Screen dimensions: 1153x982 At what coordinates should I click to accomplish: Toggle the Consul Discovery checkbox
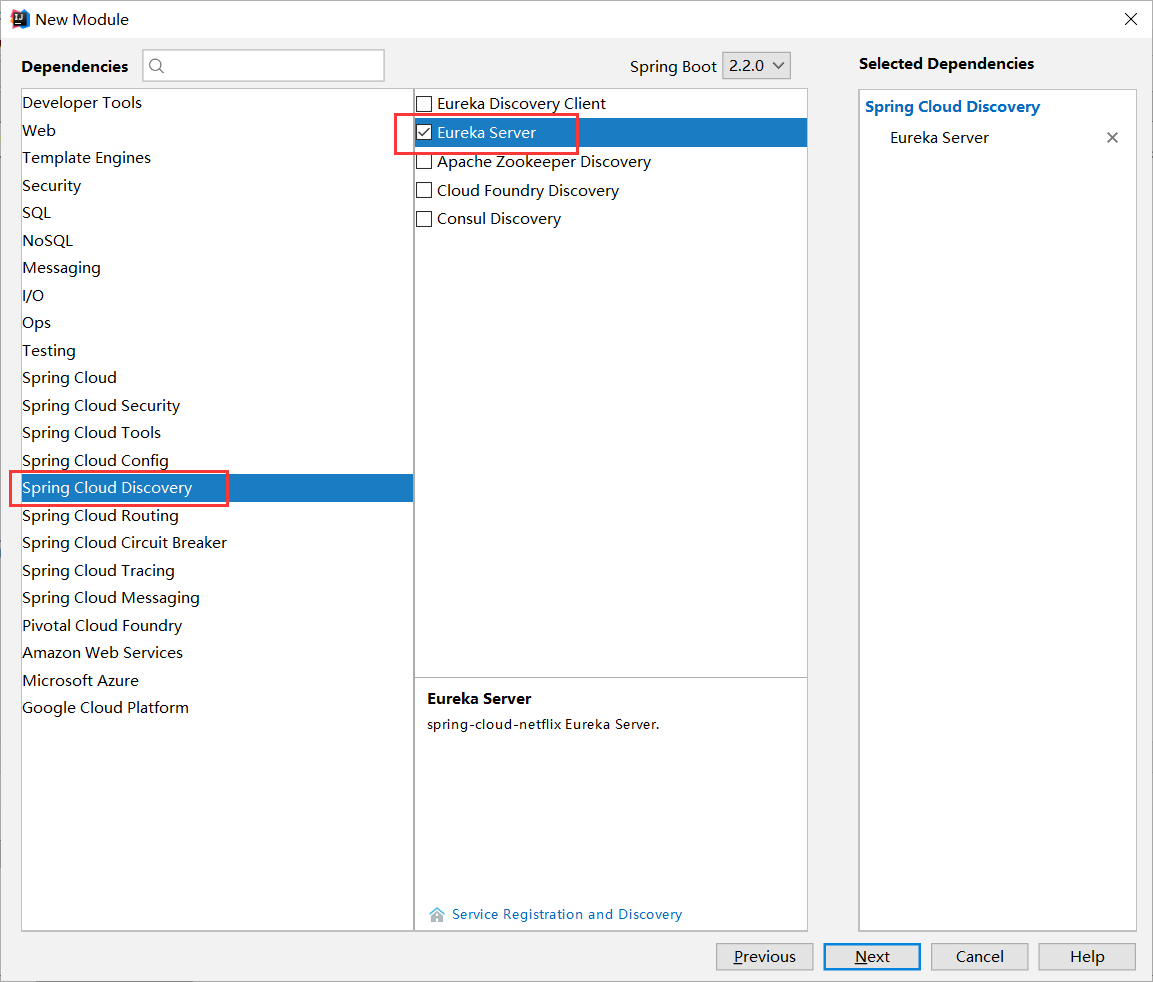coord(424,219)
